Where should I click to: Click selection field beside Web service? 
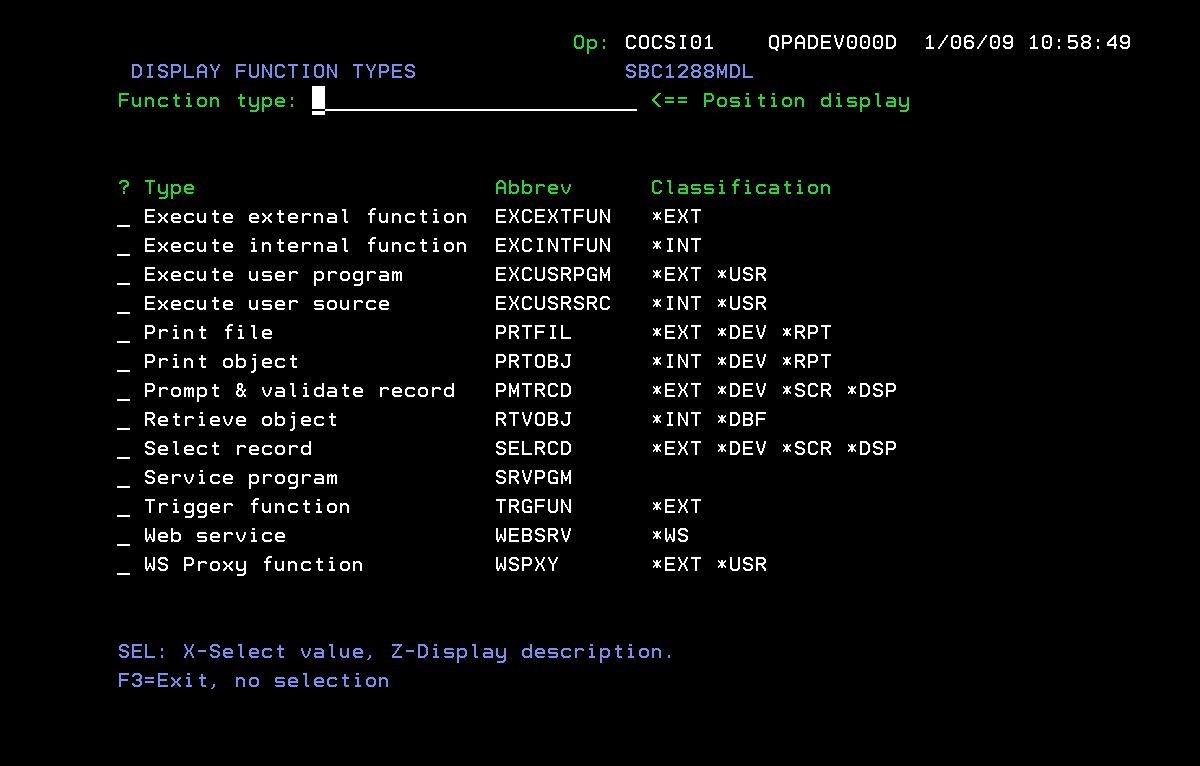coord(124,537)
